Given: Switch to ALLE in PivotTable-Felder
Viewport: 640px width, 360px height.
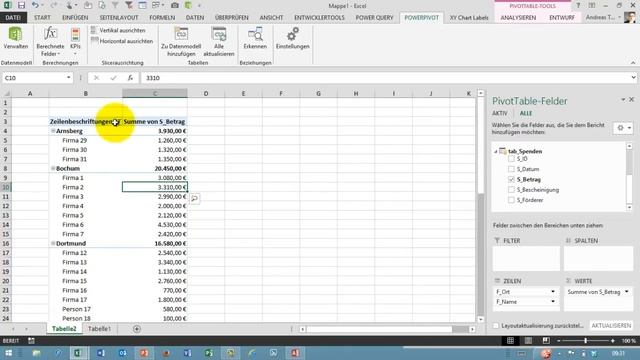Looking at the screenshot, I should pos(526,113).
